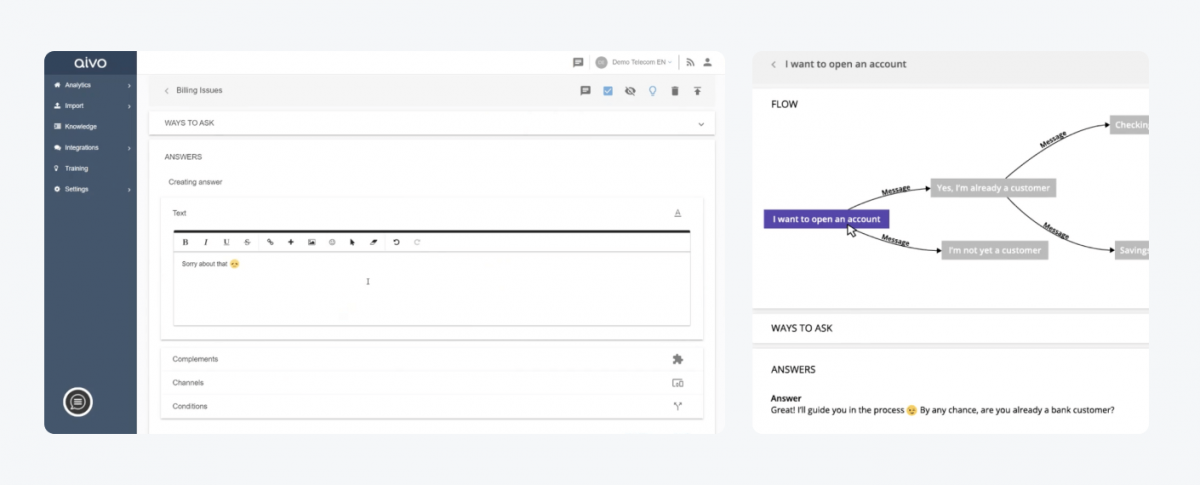The height and width of the screenshot is (485, 1200).
Task: Open the WAYS TO ASK section in flow panel
Action: [x=950, y=328]
